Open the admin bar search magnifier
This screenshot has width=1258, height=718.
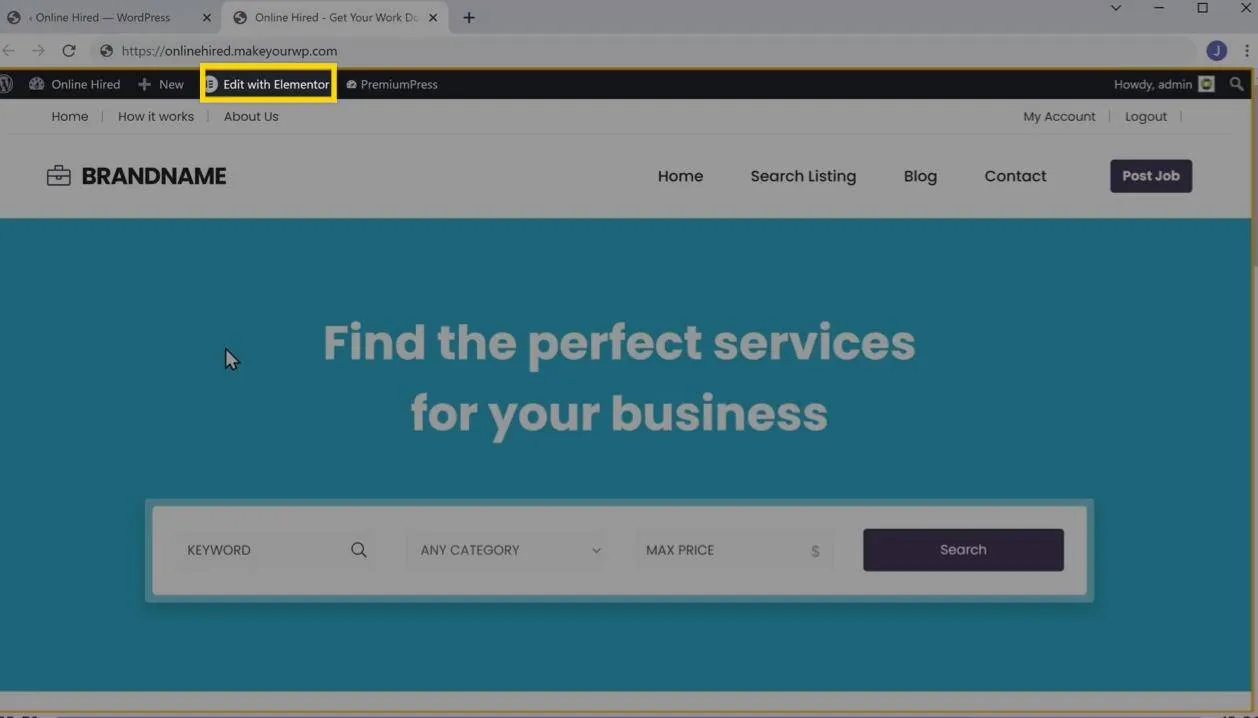point(1237,84)
